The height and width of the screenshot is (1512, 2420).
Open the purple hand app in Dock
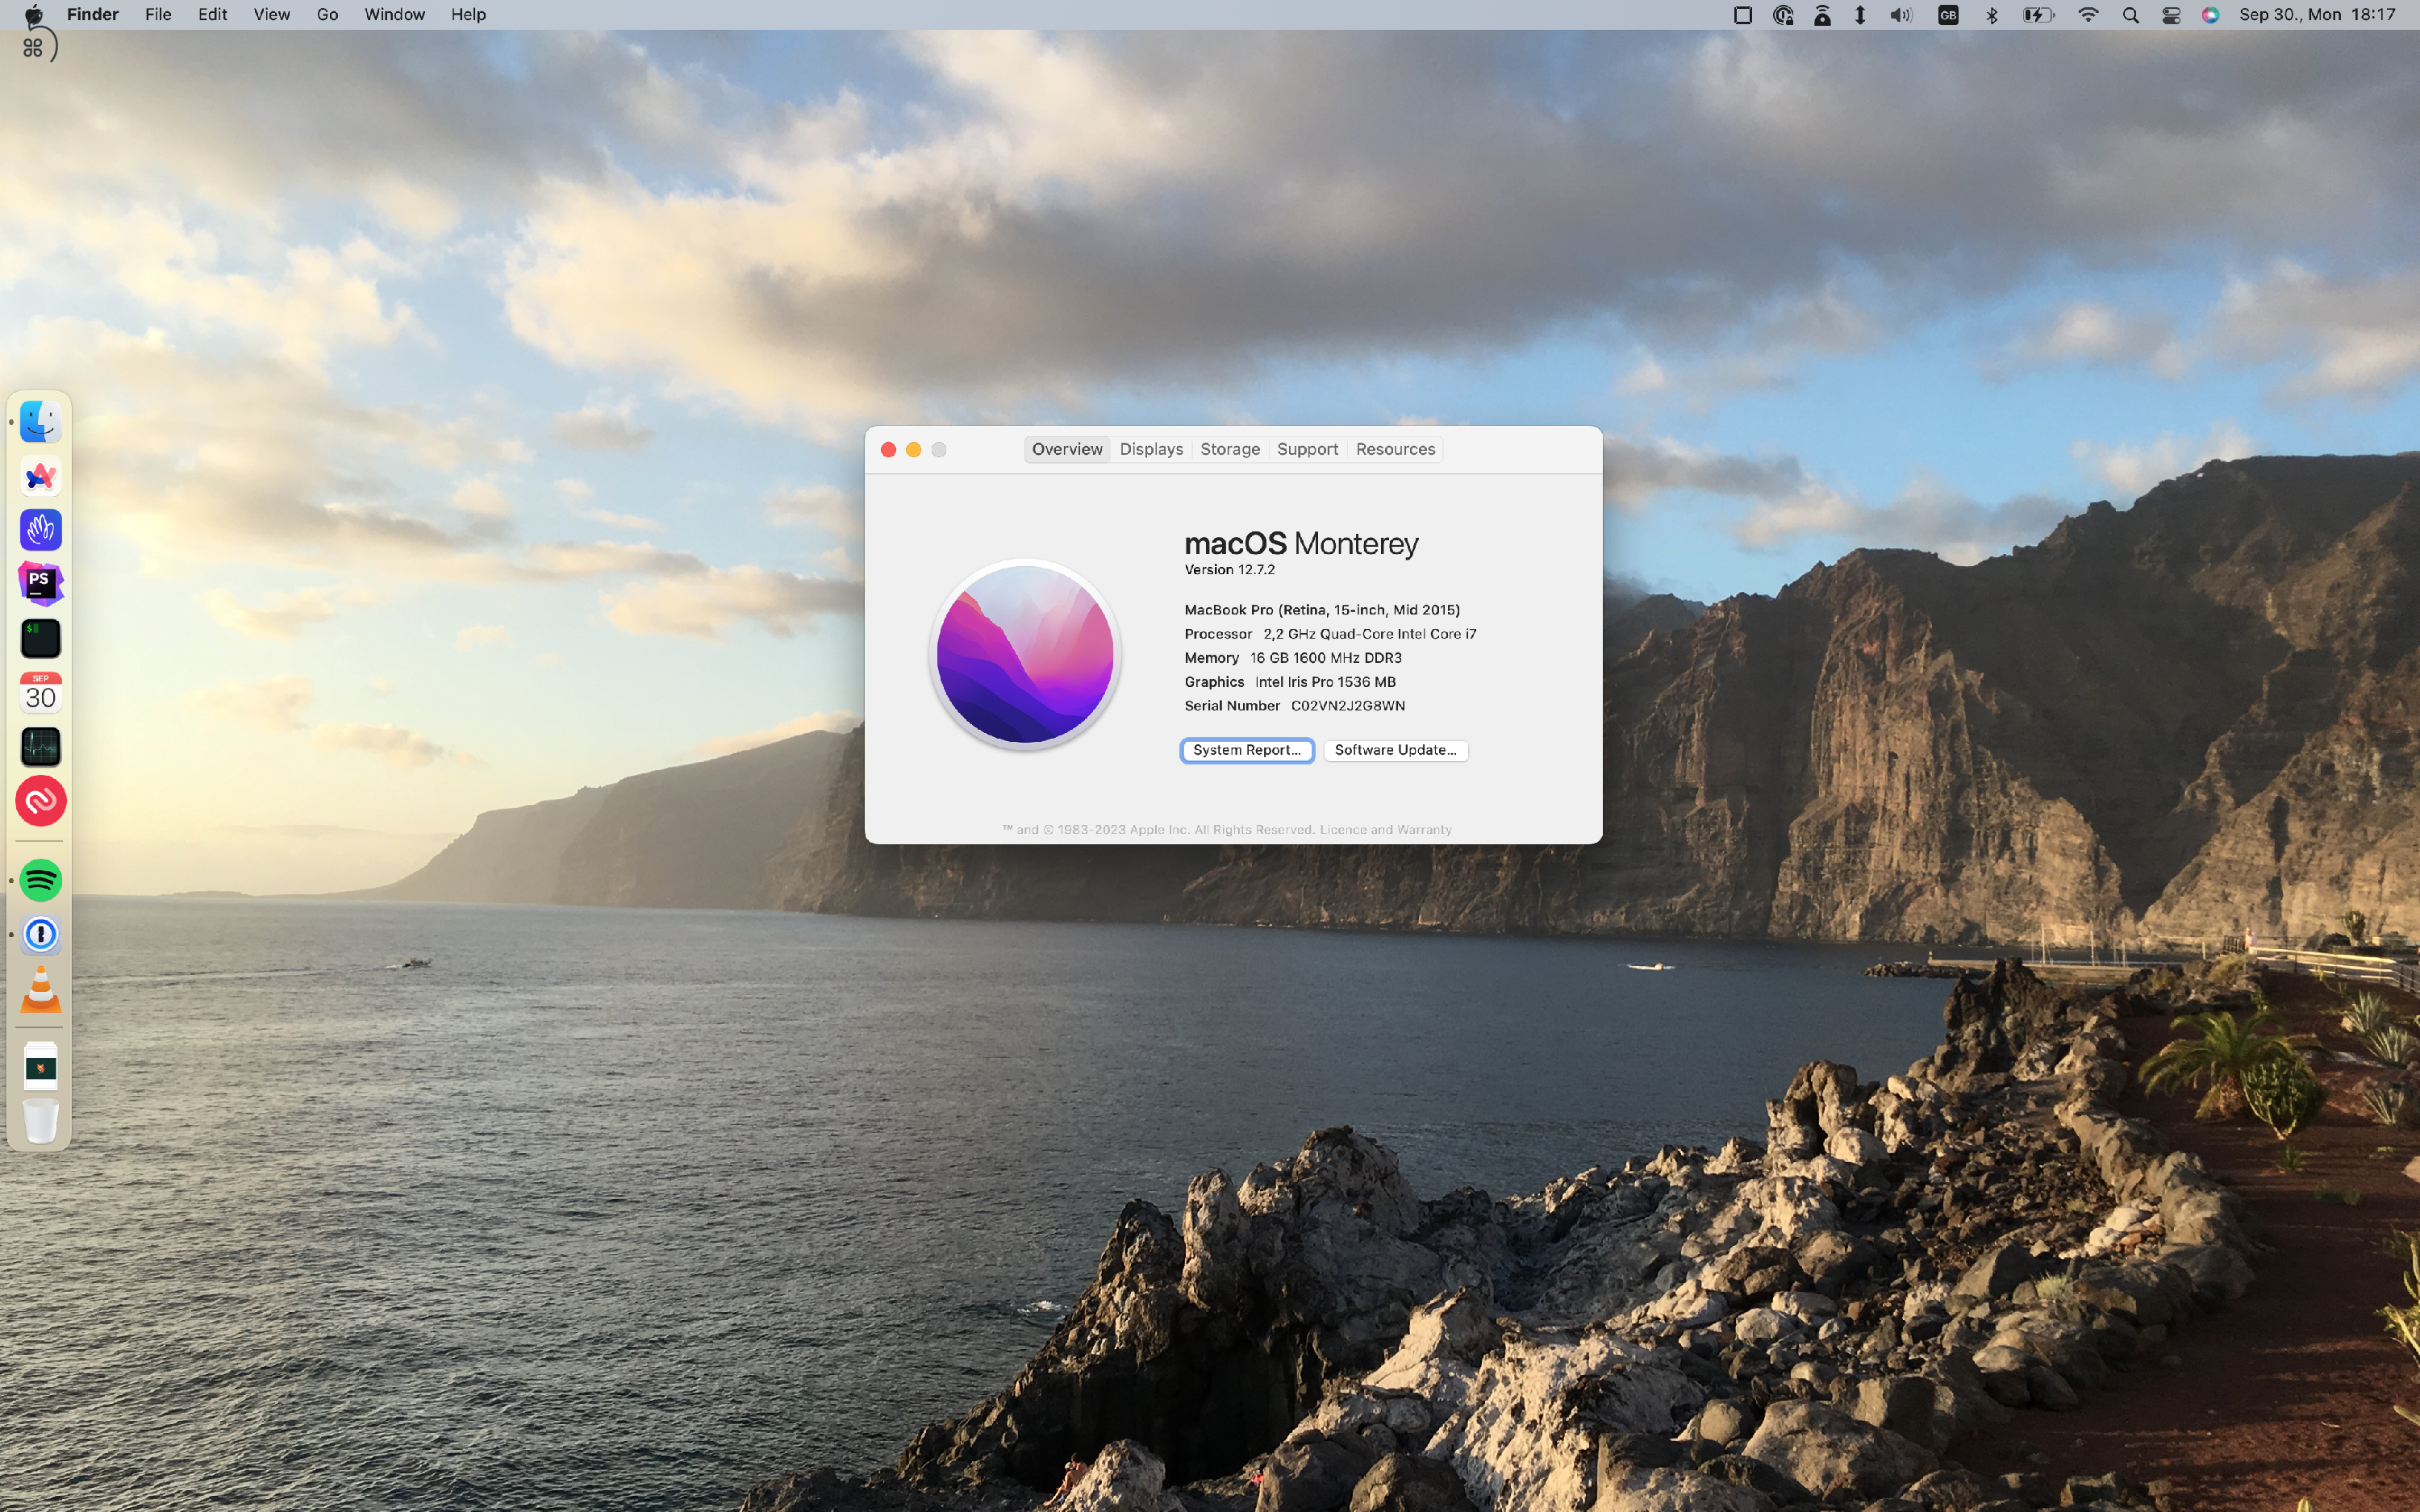tap(40, 530)
